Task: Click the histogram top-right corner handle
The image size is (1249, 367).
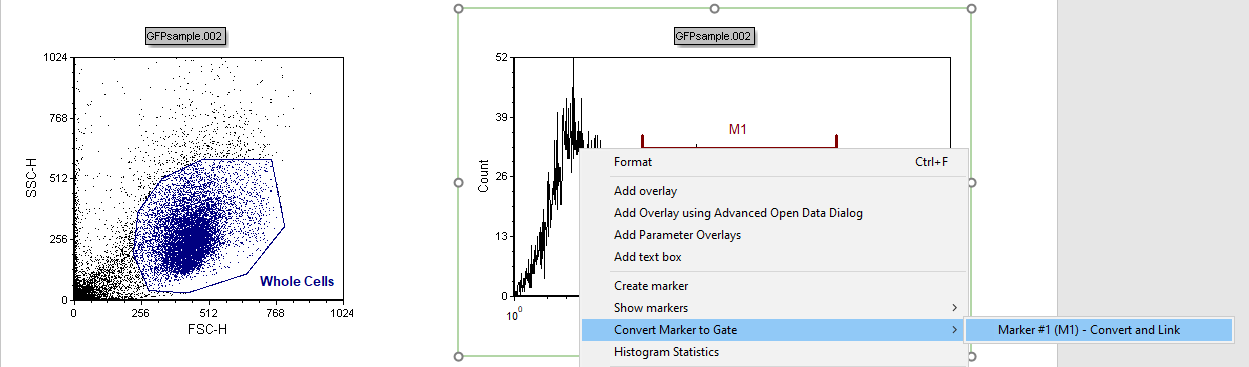Action: click(971, 8)
